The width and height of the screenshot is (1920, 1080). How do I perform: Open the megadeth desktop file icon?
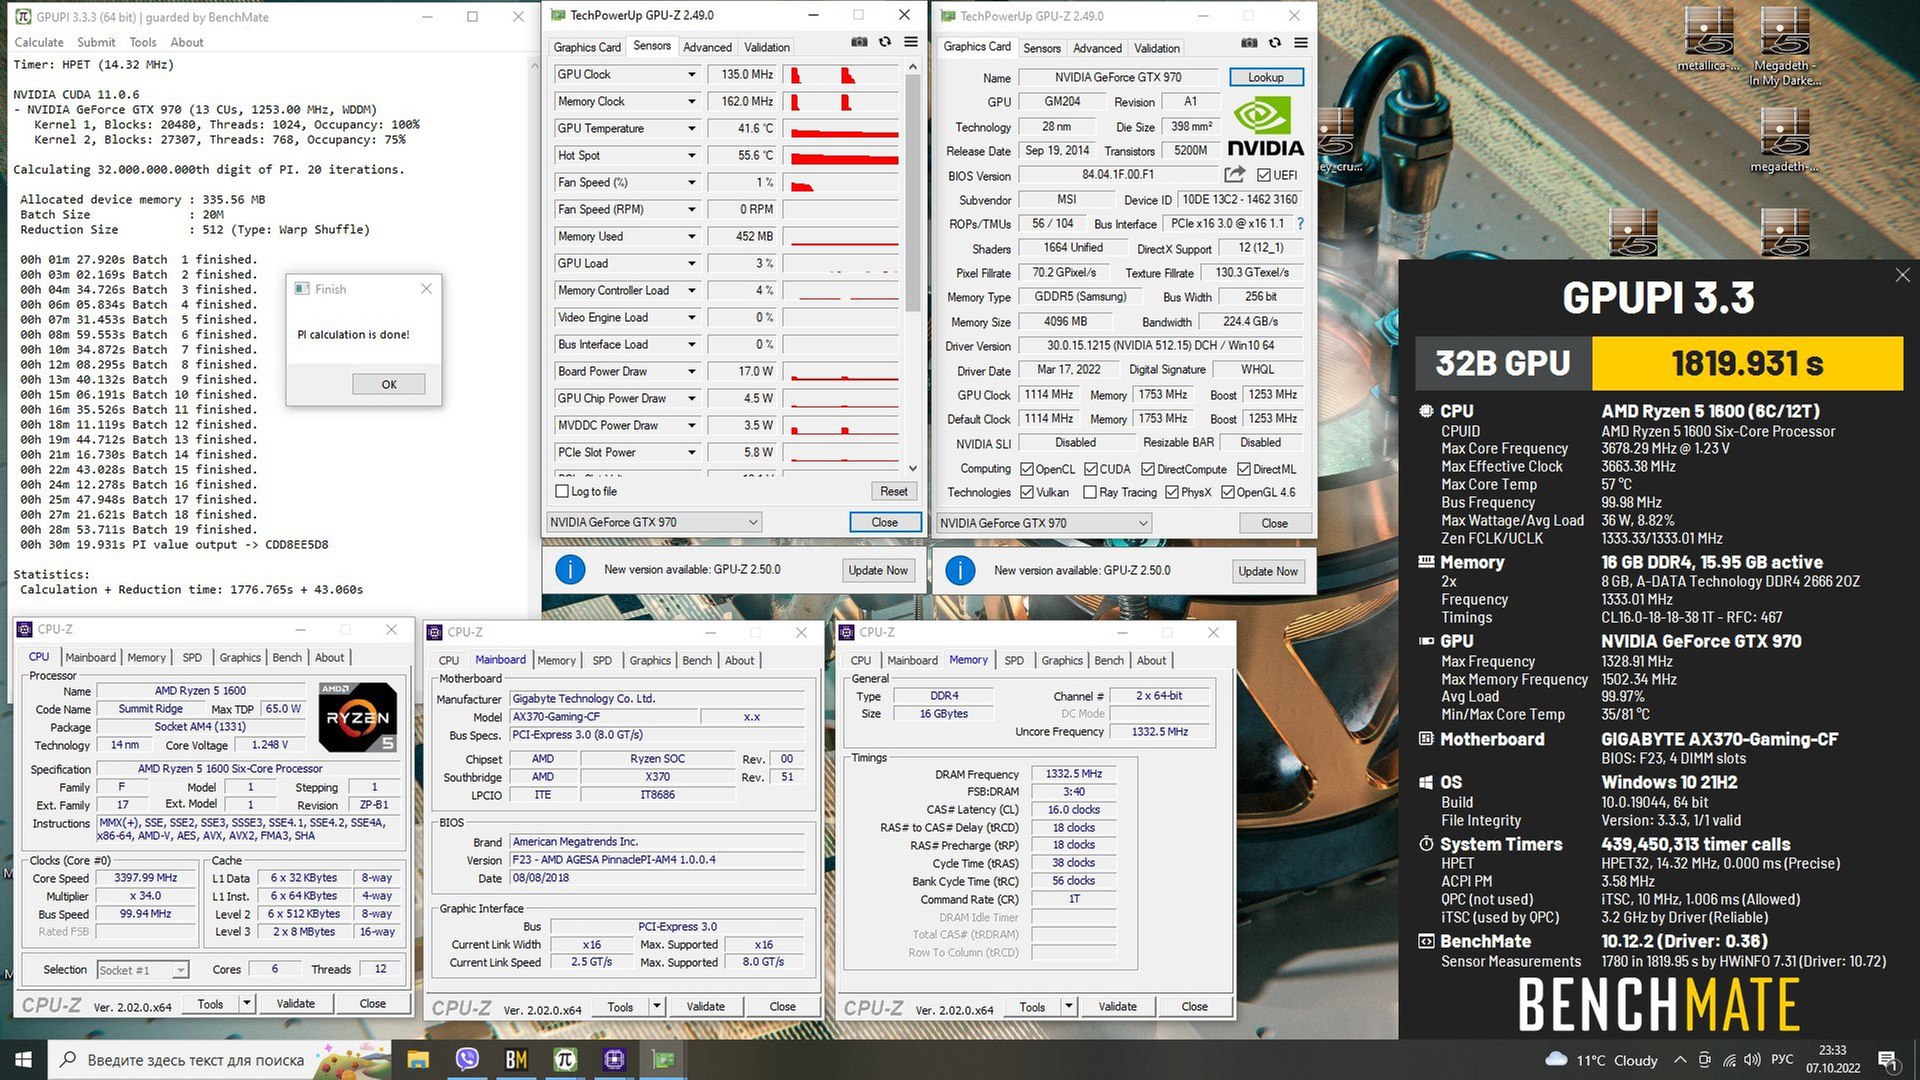(x=1785, y=139)
